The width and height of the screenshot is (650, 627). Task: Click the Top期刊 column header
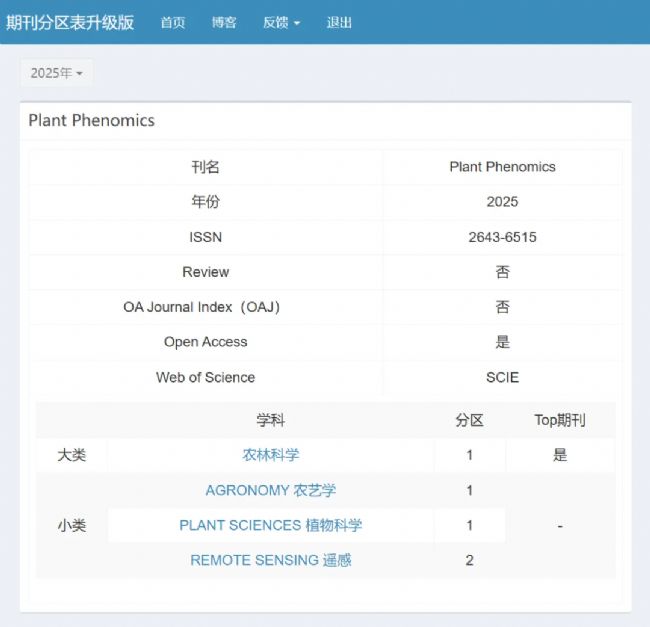(x=559, y=420)
